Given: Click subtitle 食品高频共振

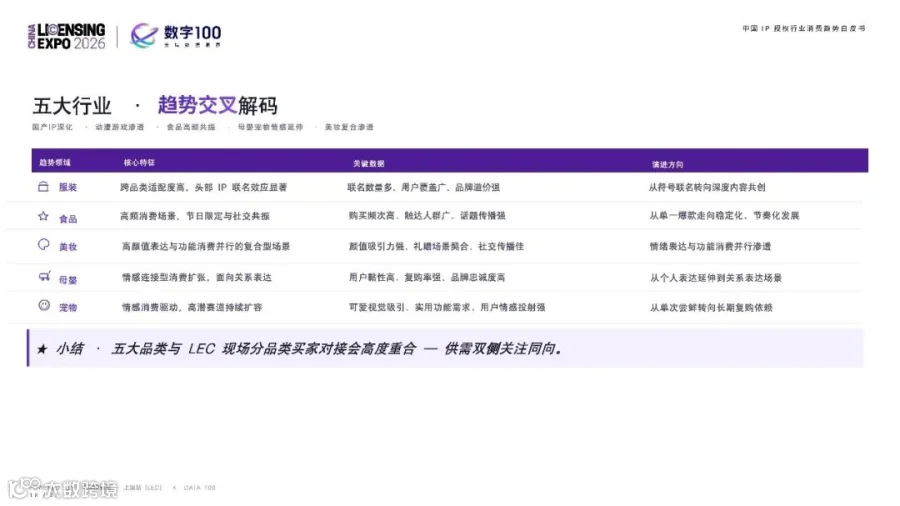Looking at the screenshot, I should coord(191,127).
